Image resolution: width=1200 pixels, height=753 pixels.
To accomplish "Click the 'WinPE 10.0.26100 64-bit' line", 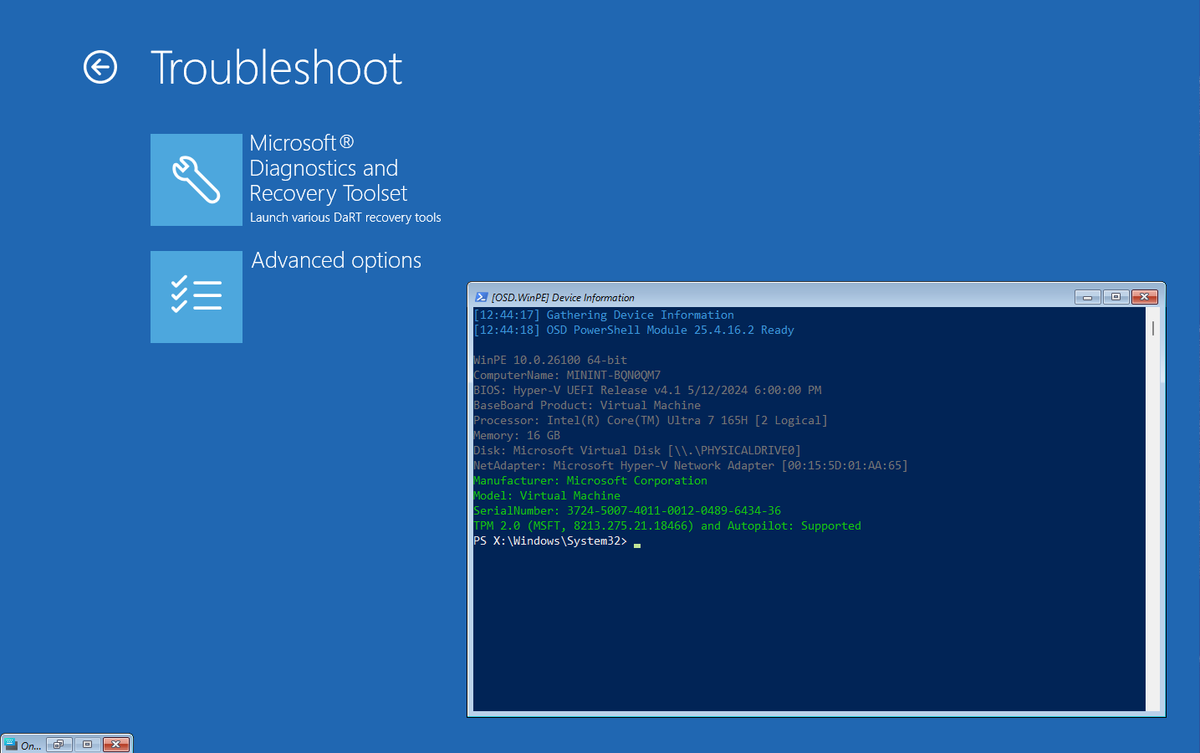I will (x=550, y=360).
